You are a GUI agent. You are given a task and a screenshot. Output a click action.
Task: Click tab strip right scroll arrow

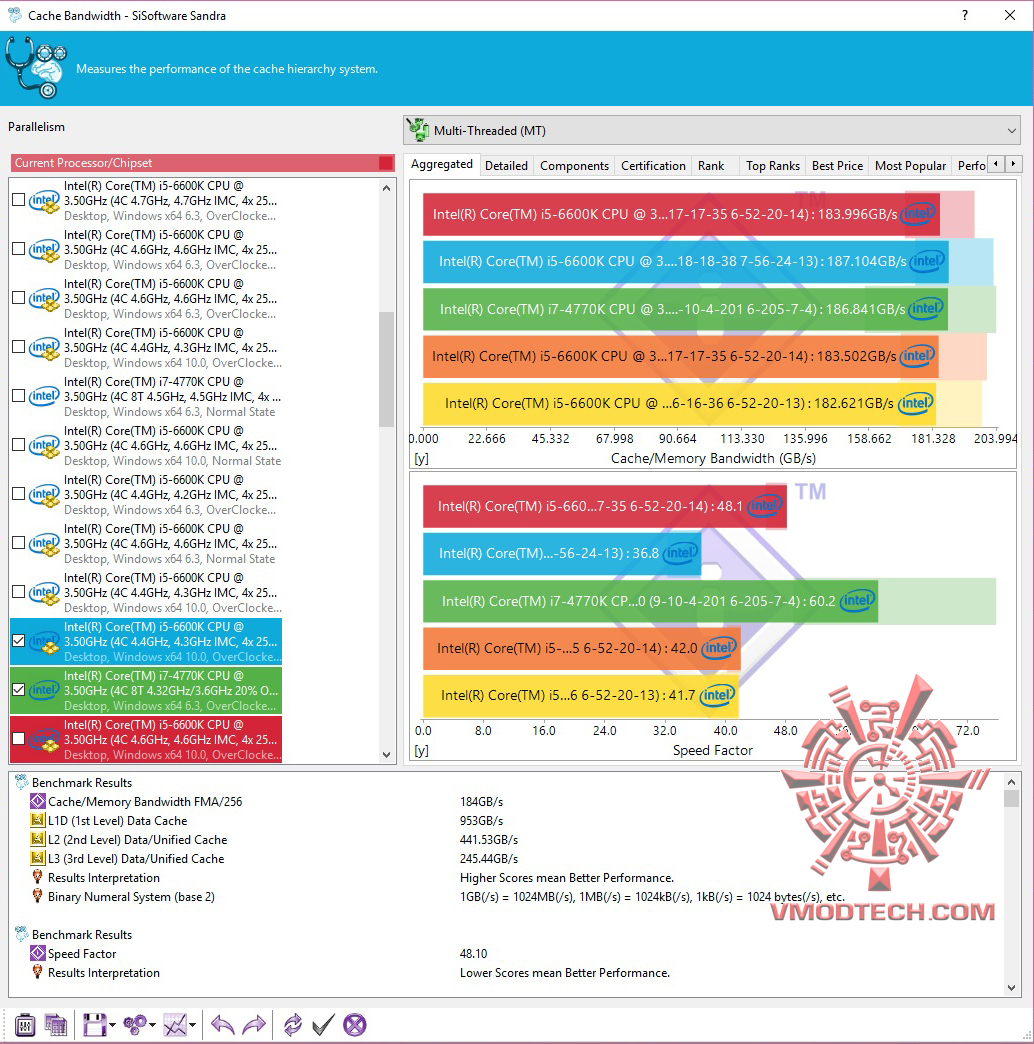(x=1013, y=164)
